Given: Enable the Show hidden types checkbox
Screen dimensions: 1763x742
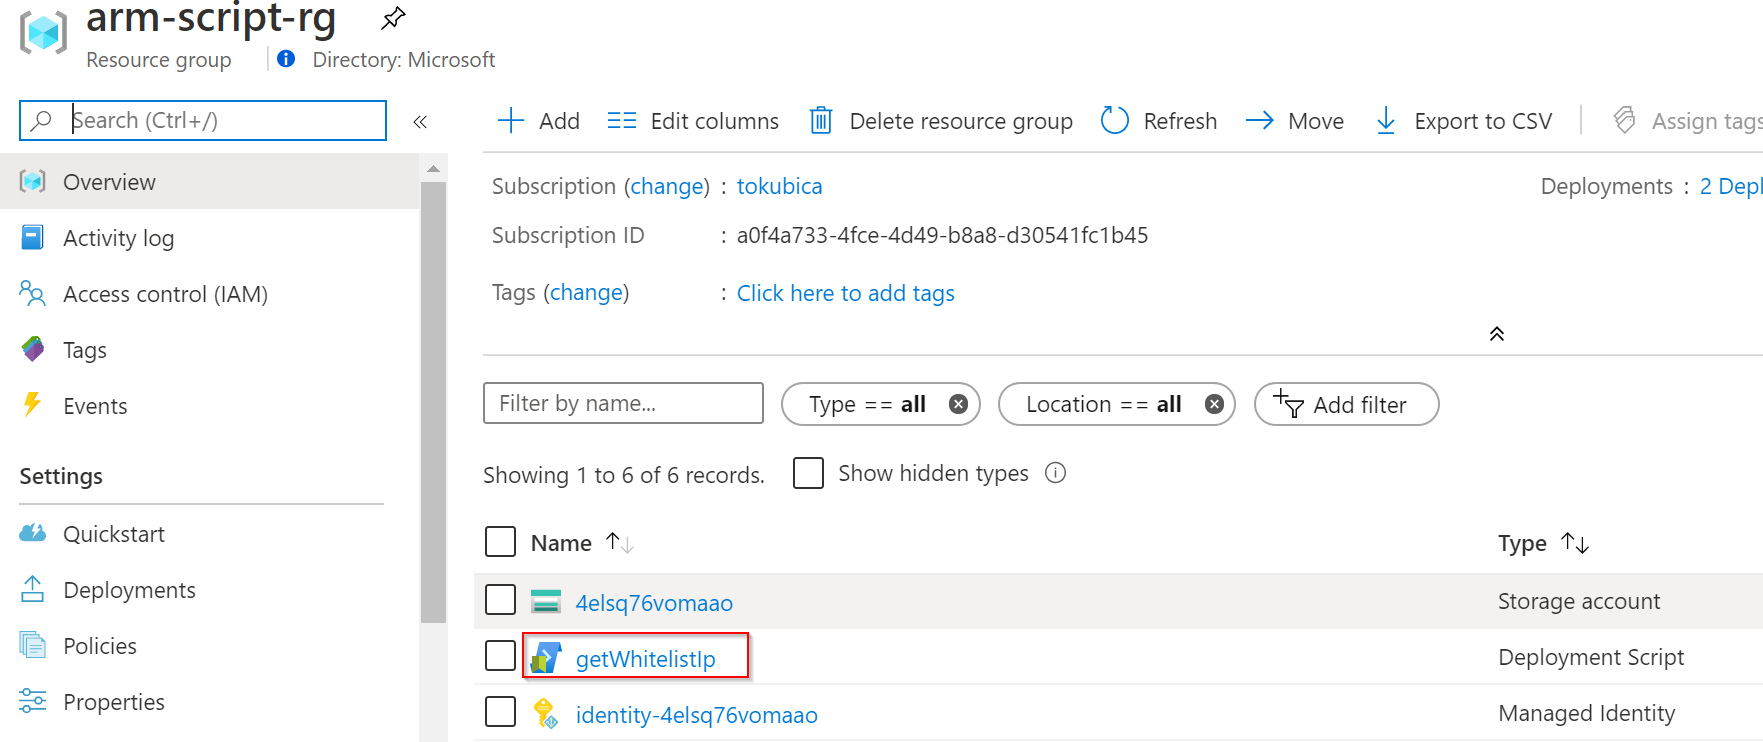Looking at the screenshot, I should pyautogui.click(x=808, y=473).
